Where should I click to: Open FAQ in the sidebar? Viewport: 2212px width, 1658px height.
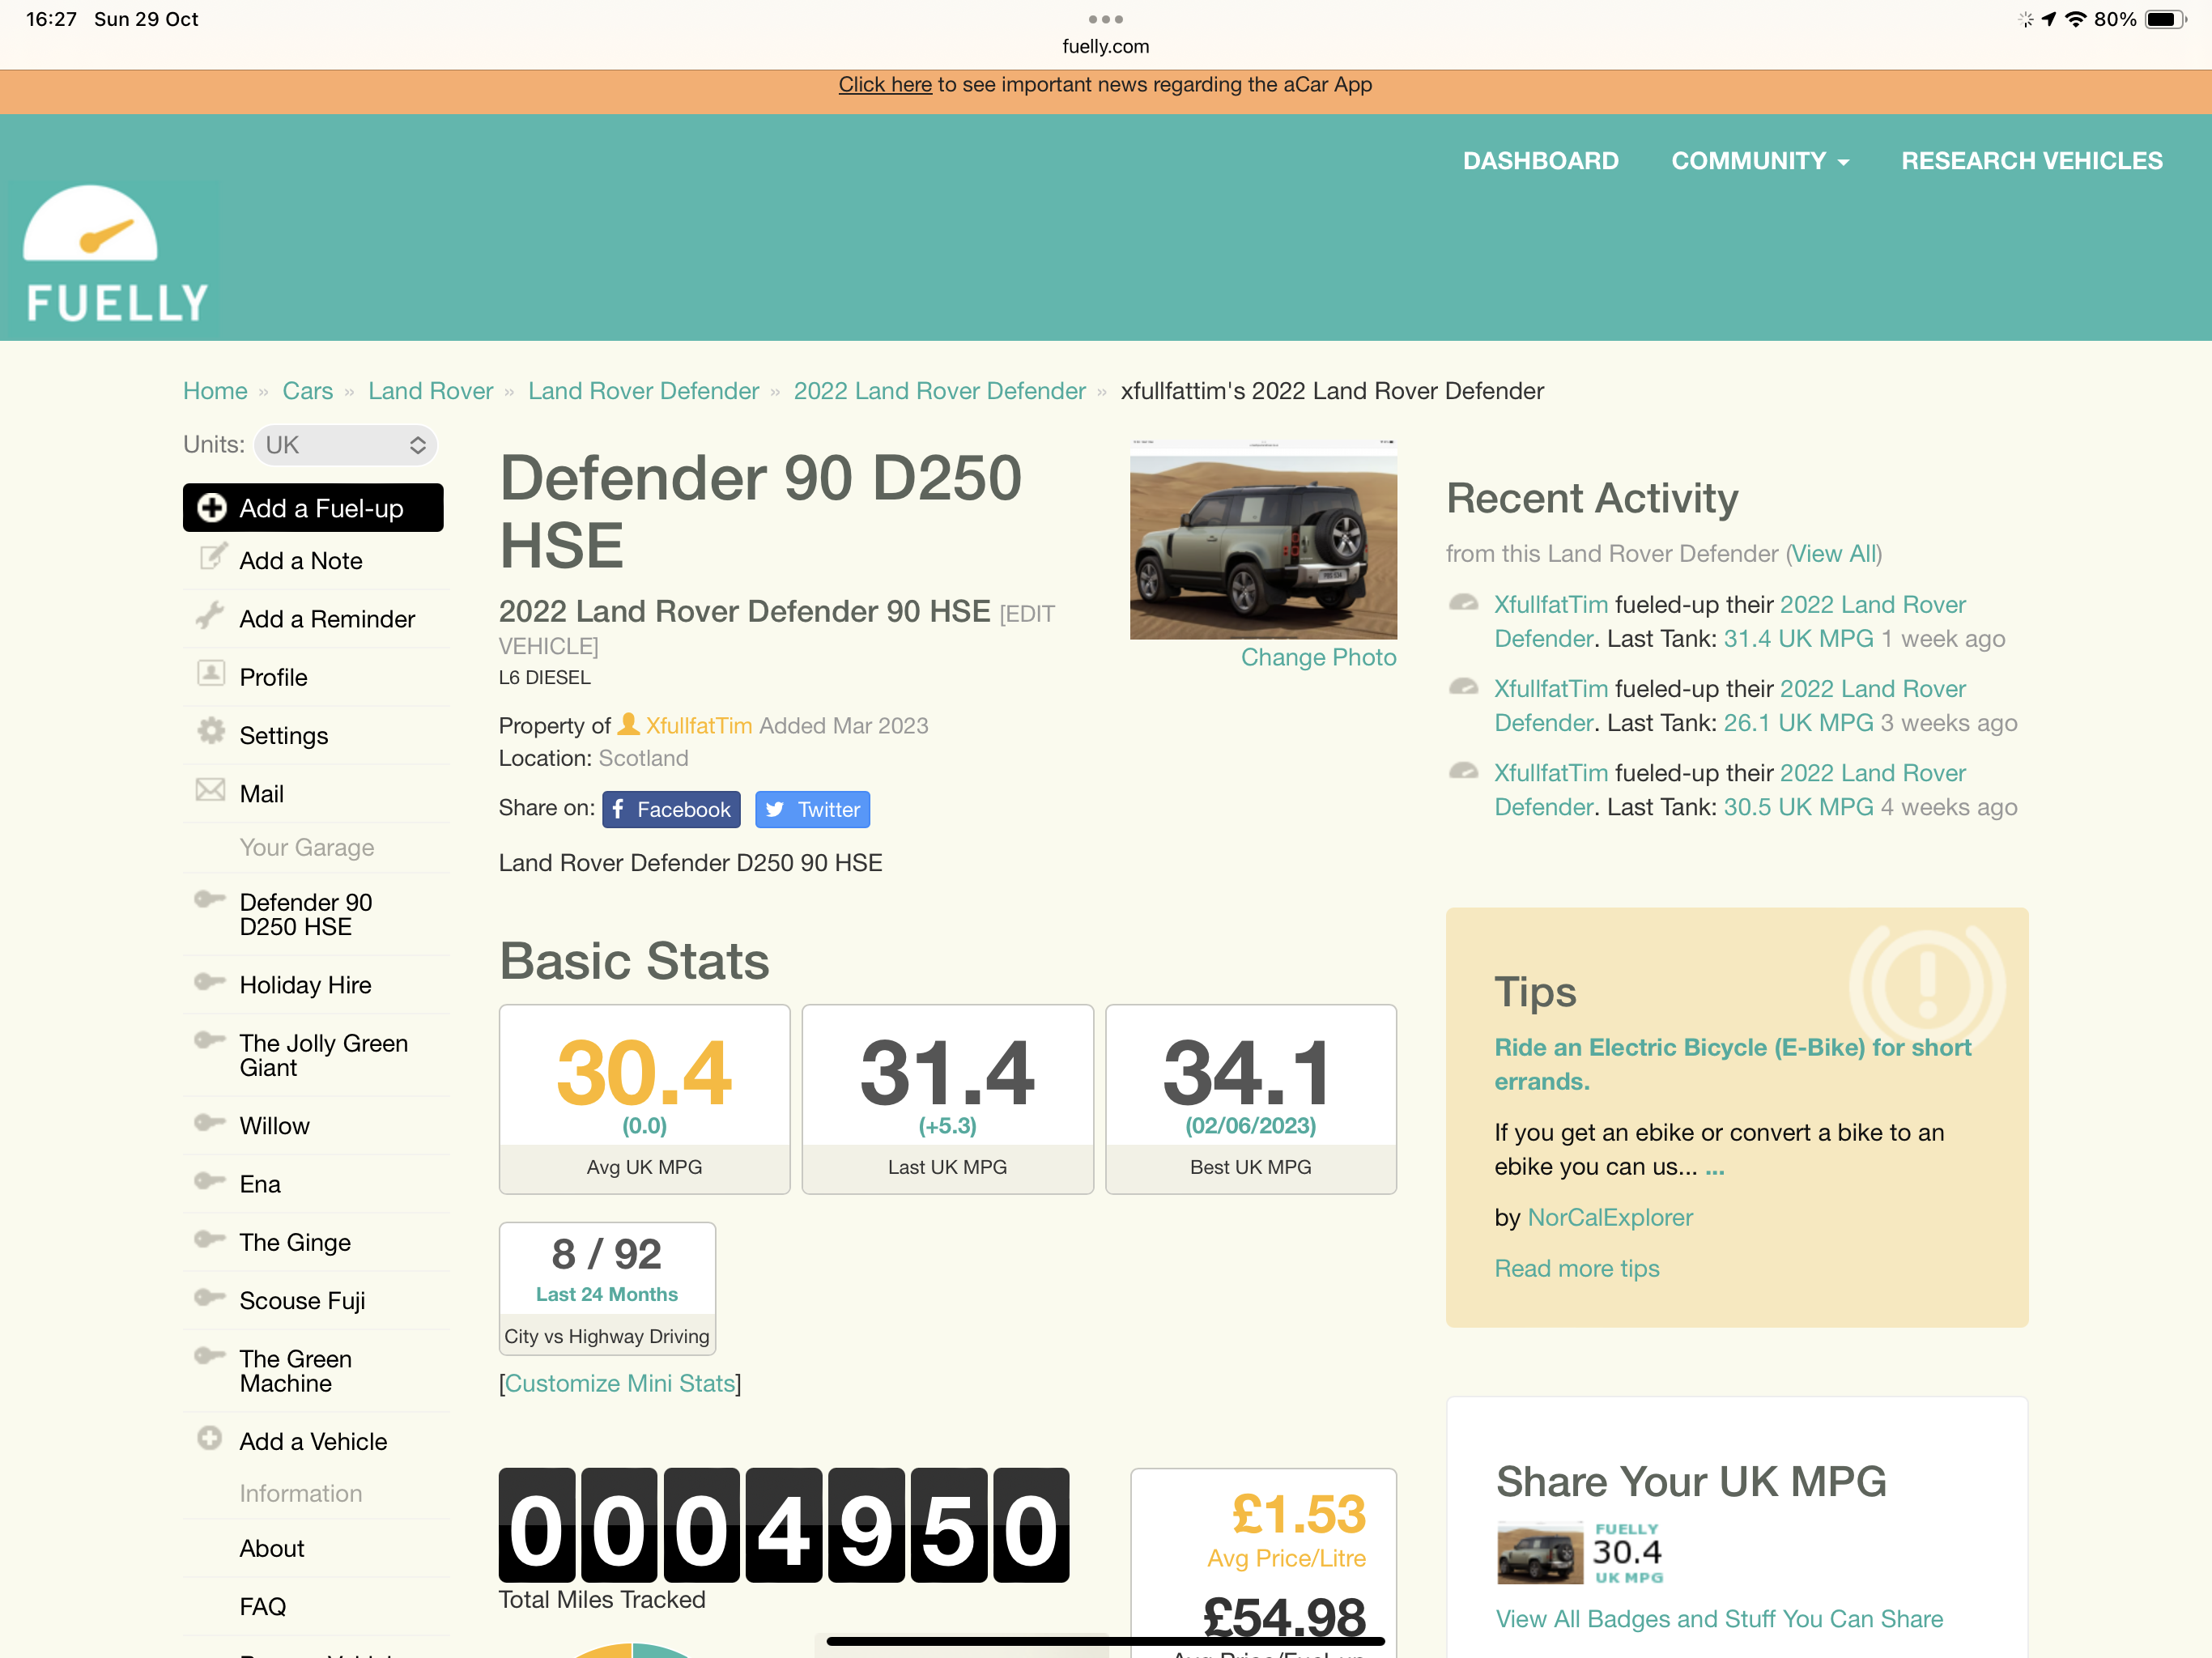pyautogui.click(x=263, y=1607)
